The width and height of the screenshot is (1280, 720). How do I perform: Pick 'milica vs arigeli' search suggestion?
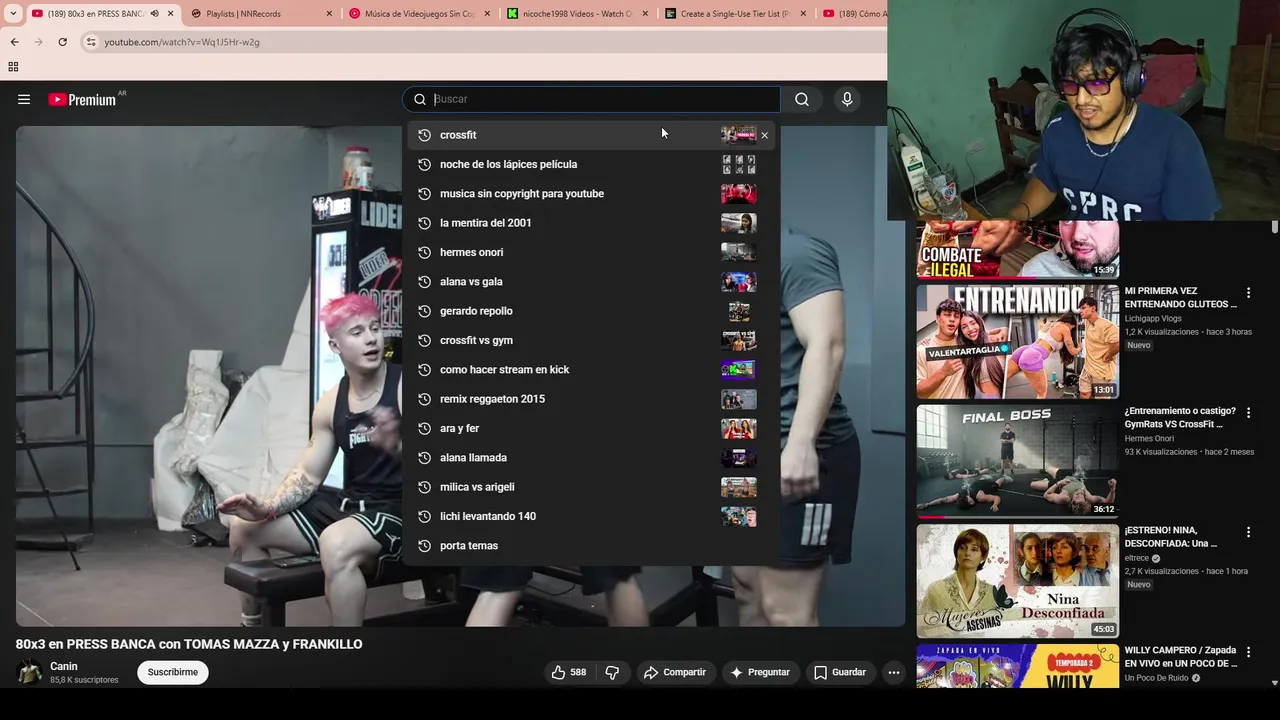point(590,487)
